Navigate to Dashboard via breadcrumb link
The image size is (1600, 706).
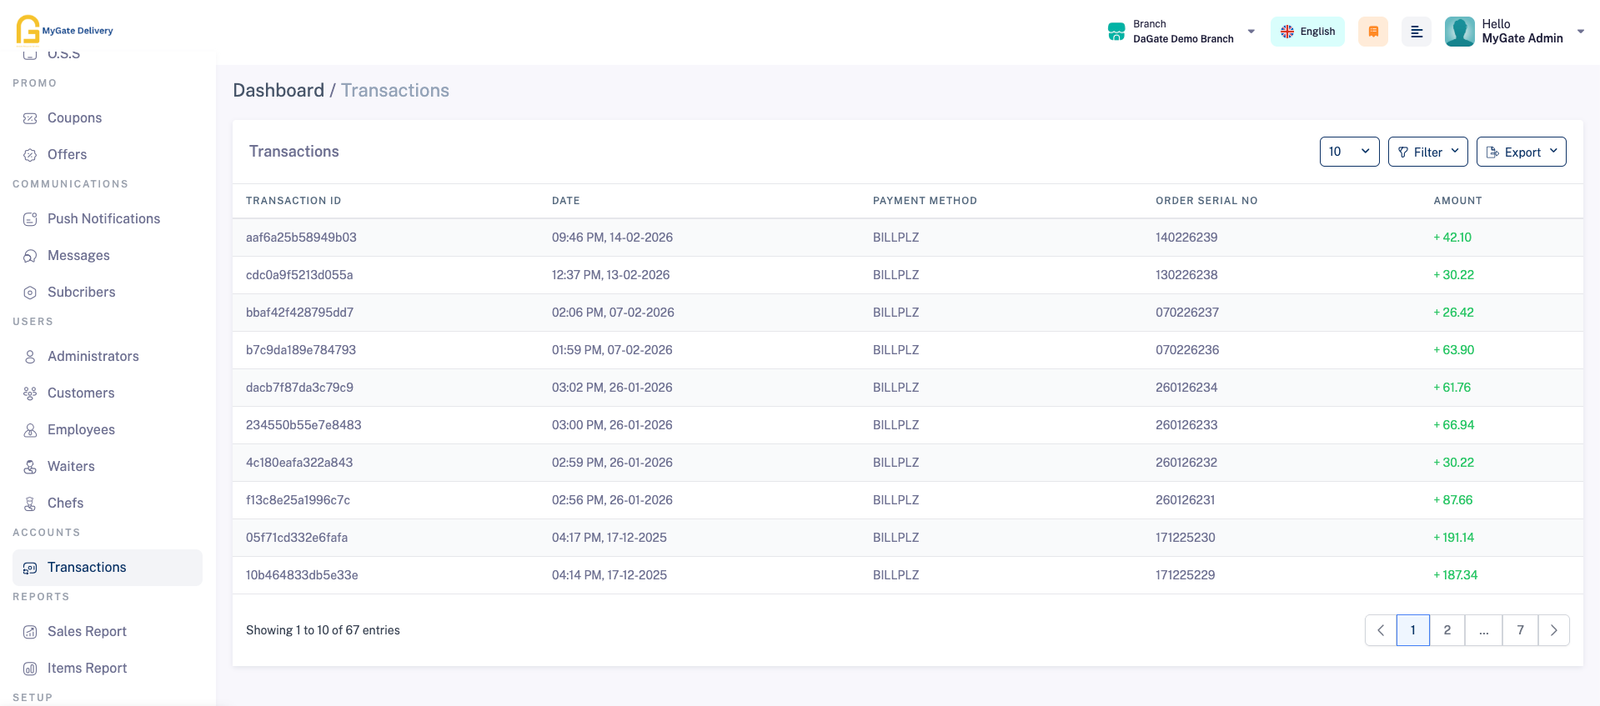coord(278,90)
